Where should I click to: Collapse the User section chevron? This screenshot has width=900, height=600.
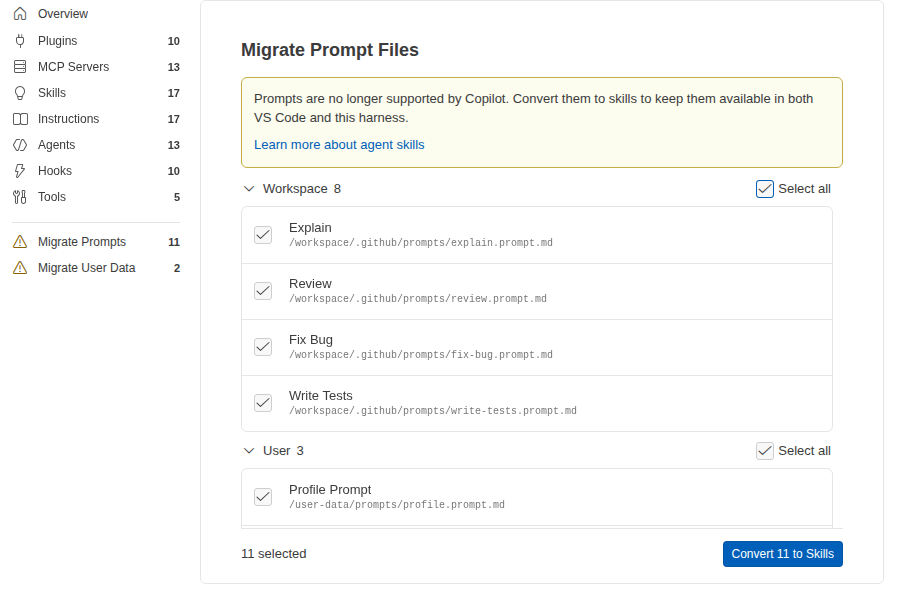pos(249,451)
